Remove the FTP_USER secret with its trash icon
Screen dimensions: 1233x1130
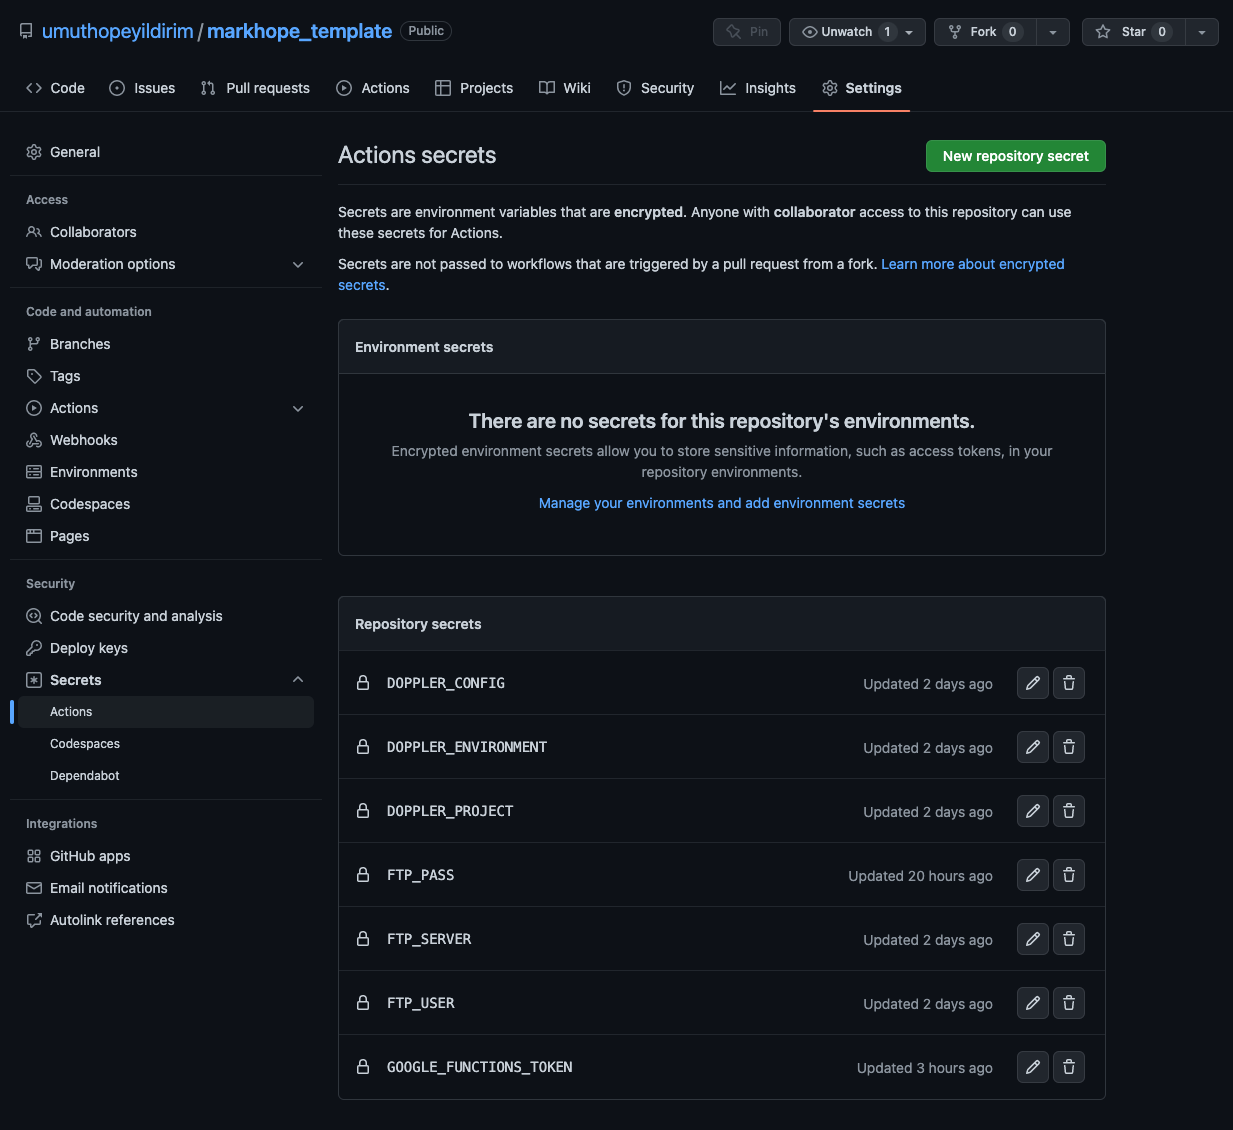point(1068,1003)
